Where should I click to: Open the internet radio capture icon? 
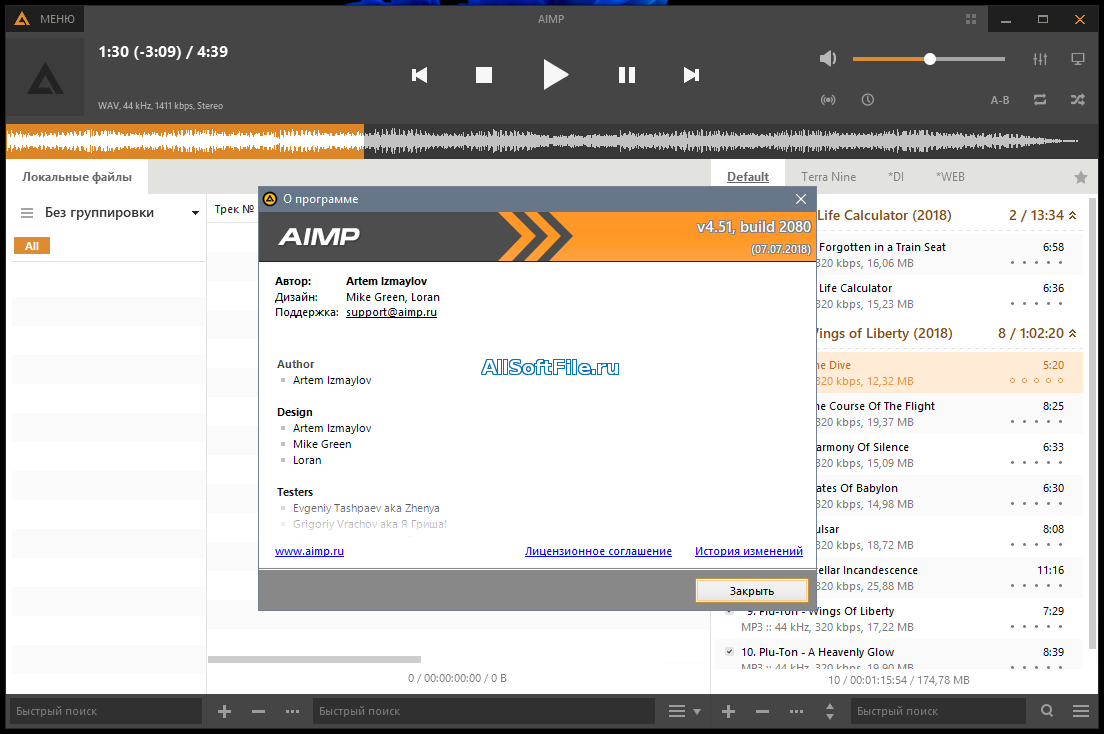[x=828, y=100]
